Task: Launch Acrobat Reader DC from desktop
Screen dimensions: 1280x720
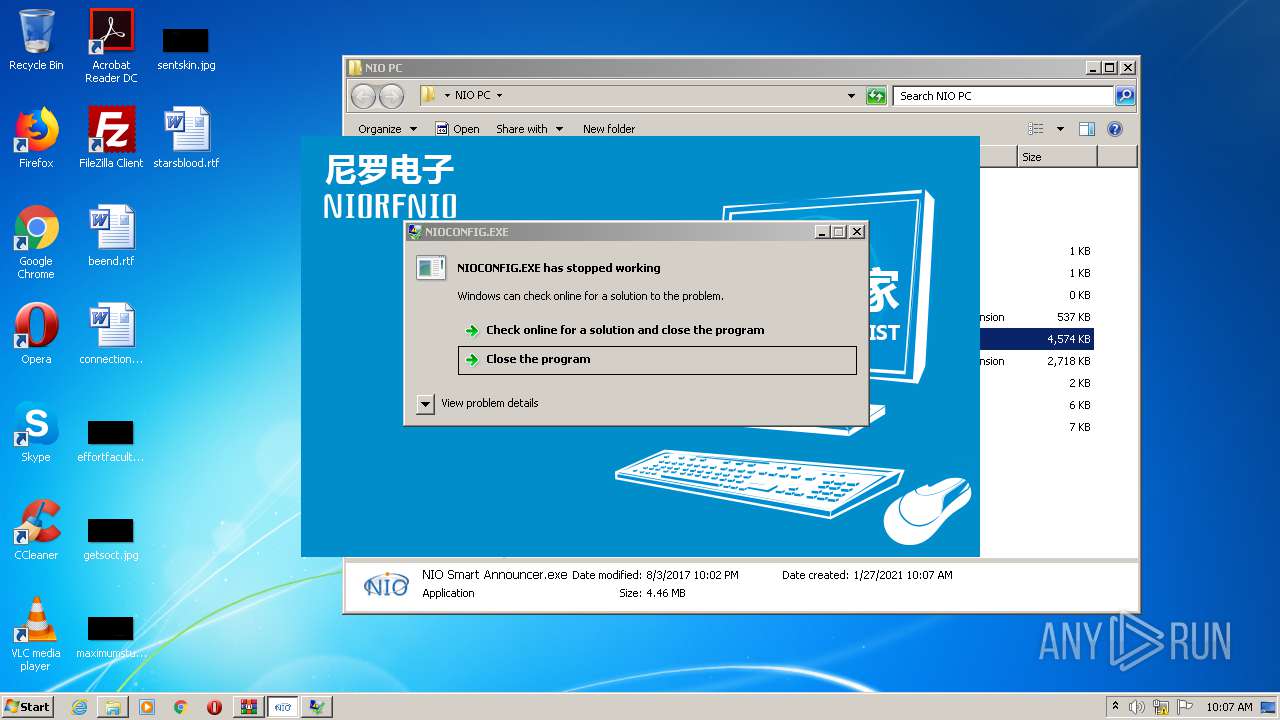Action: point(111,45)
